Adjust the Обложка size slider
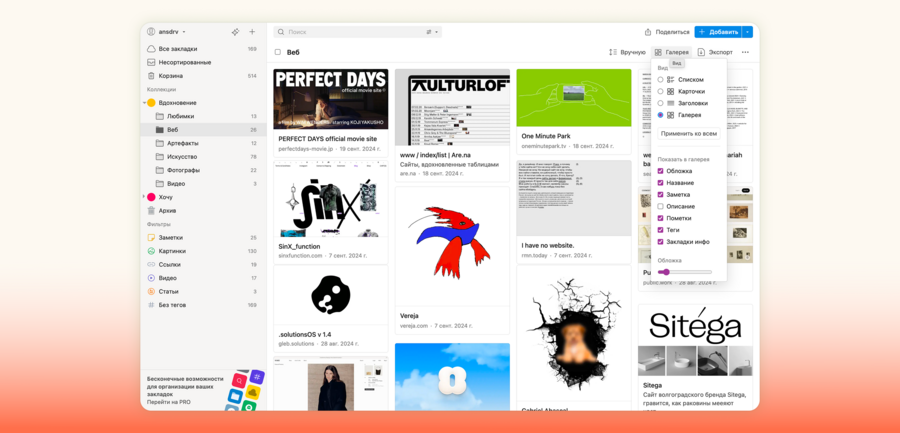The height and width of the screenshot is (433, 900). point(685,272)
